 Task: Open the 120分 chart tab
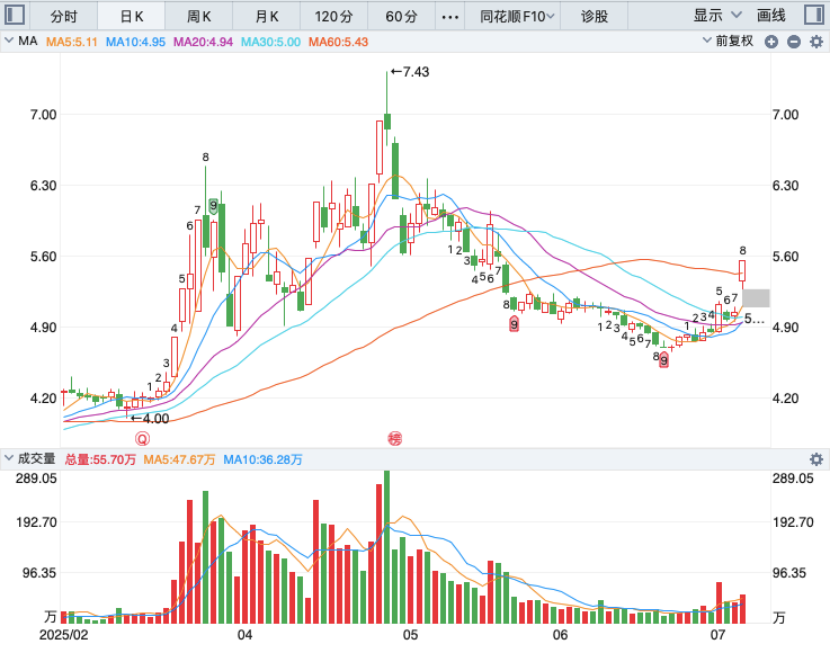(x=334, y=16)
